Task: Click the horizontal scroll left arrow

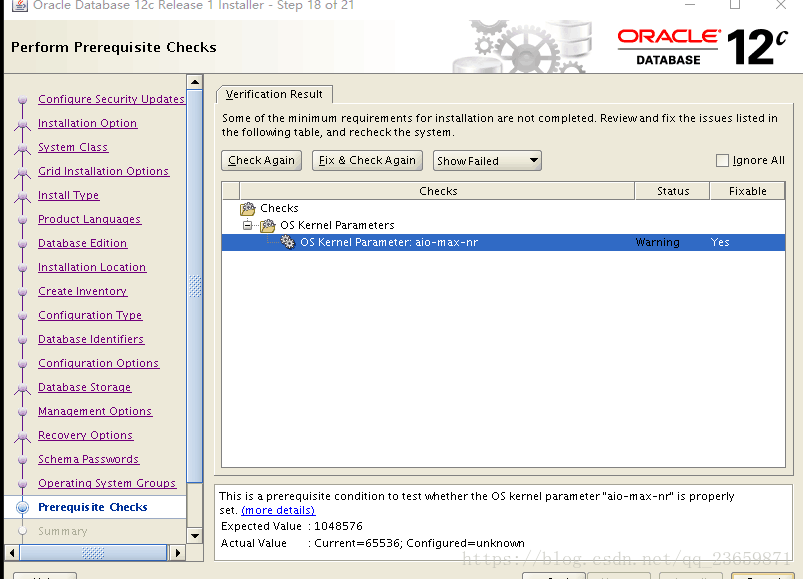Action: tap(12, 553)
